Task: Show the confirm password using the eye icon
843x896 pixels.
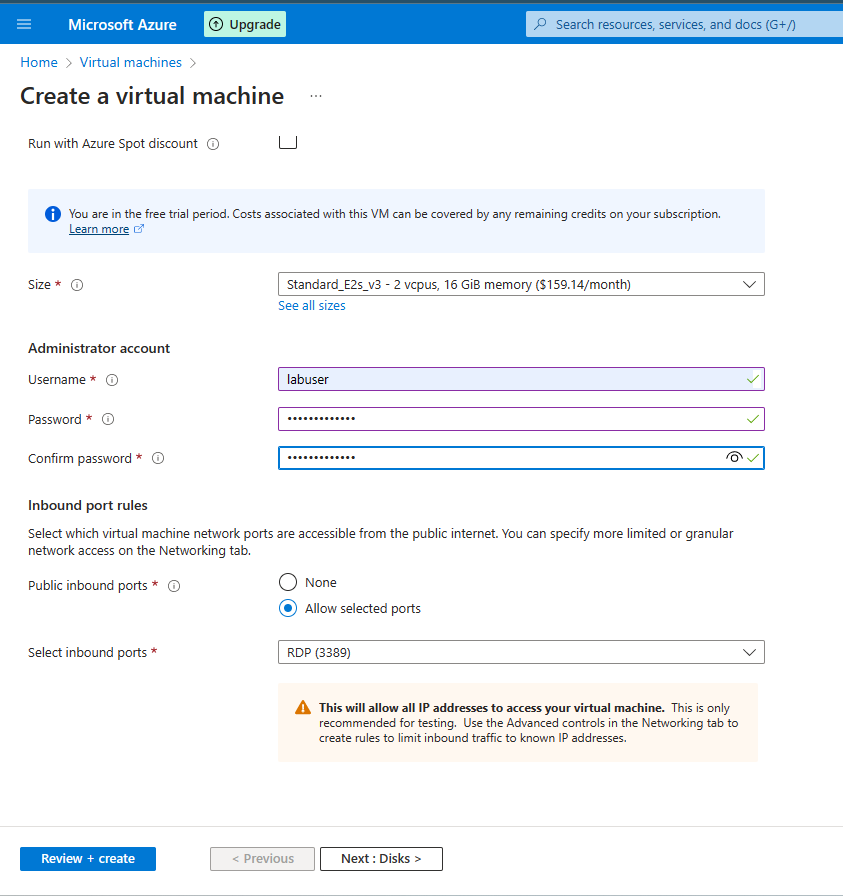Action: (733, 457)
